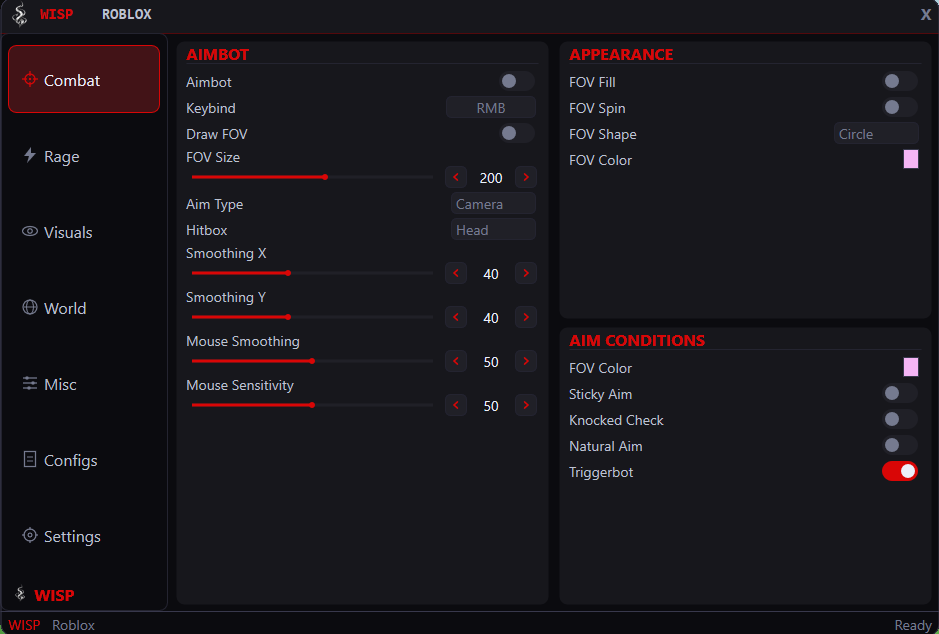Screen dimensions: 939x634
Task: Decrease FOV Size with left arrow
Action: click(x=456, y=177)
